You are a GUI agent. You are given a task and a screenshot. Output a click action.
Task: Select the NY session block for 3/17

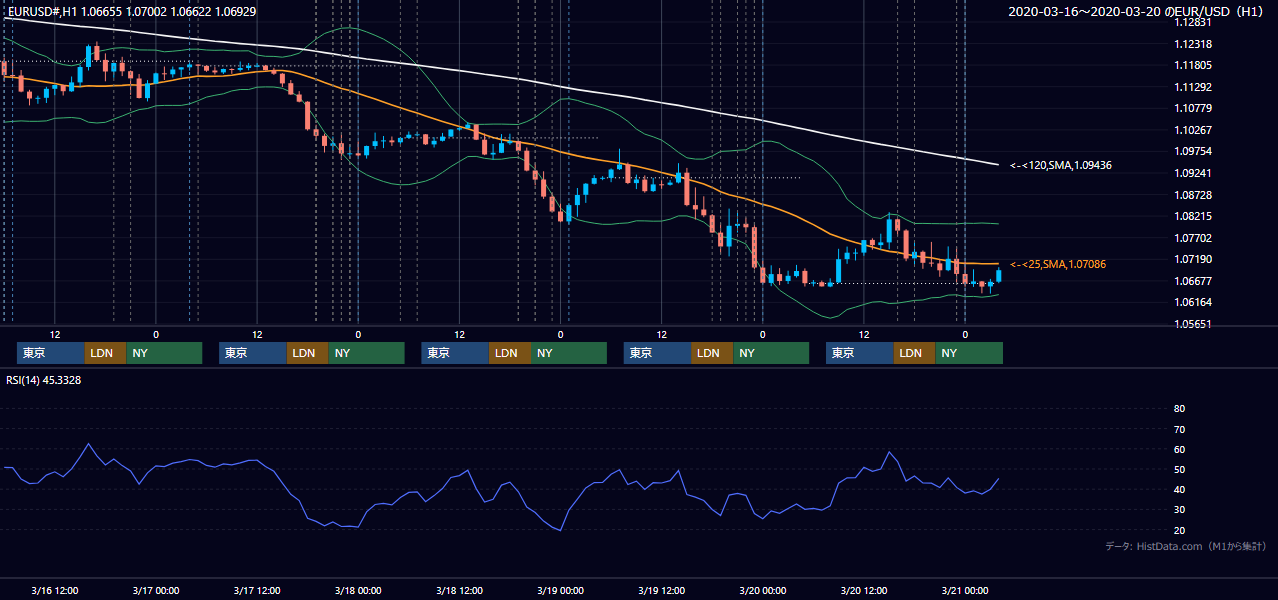pyautogui.click(x=366, y=353)
